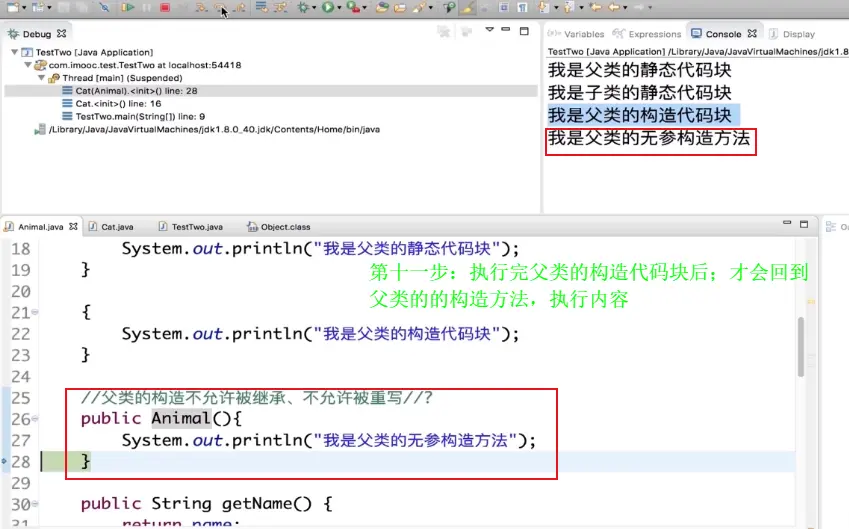Switch to the Expressions tab

point(647,34)
